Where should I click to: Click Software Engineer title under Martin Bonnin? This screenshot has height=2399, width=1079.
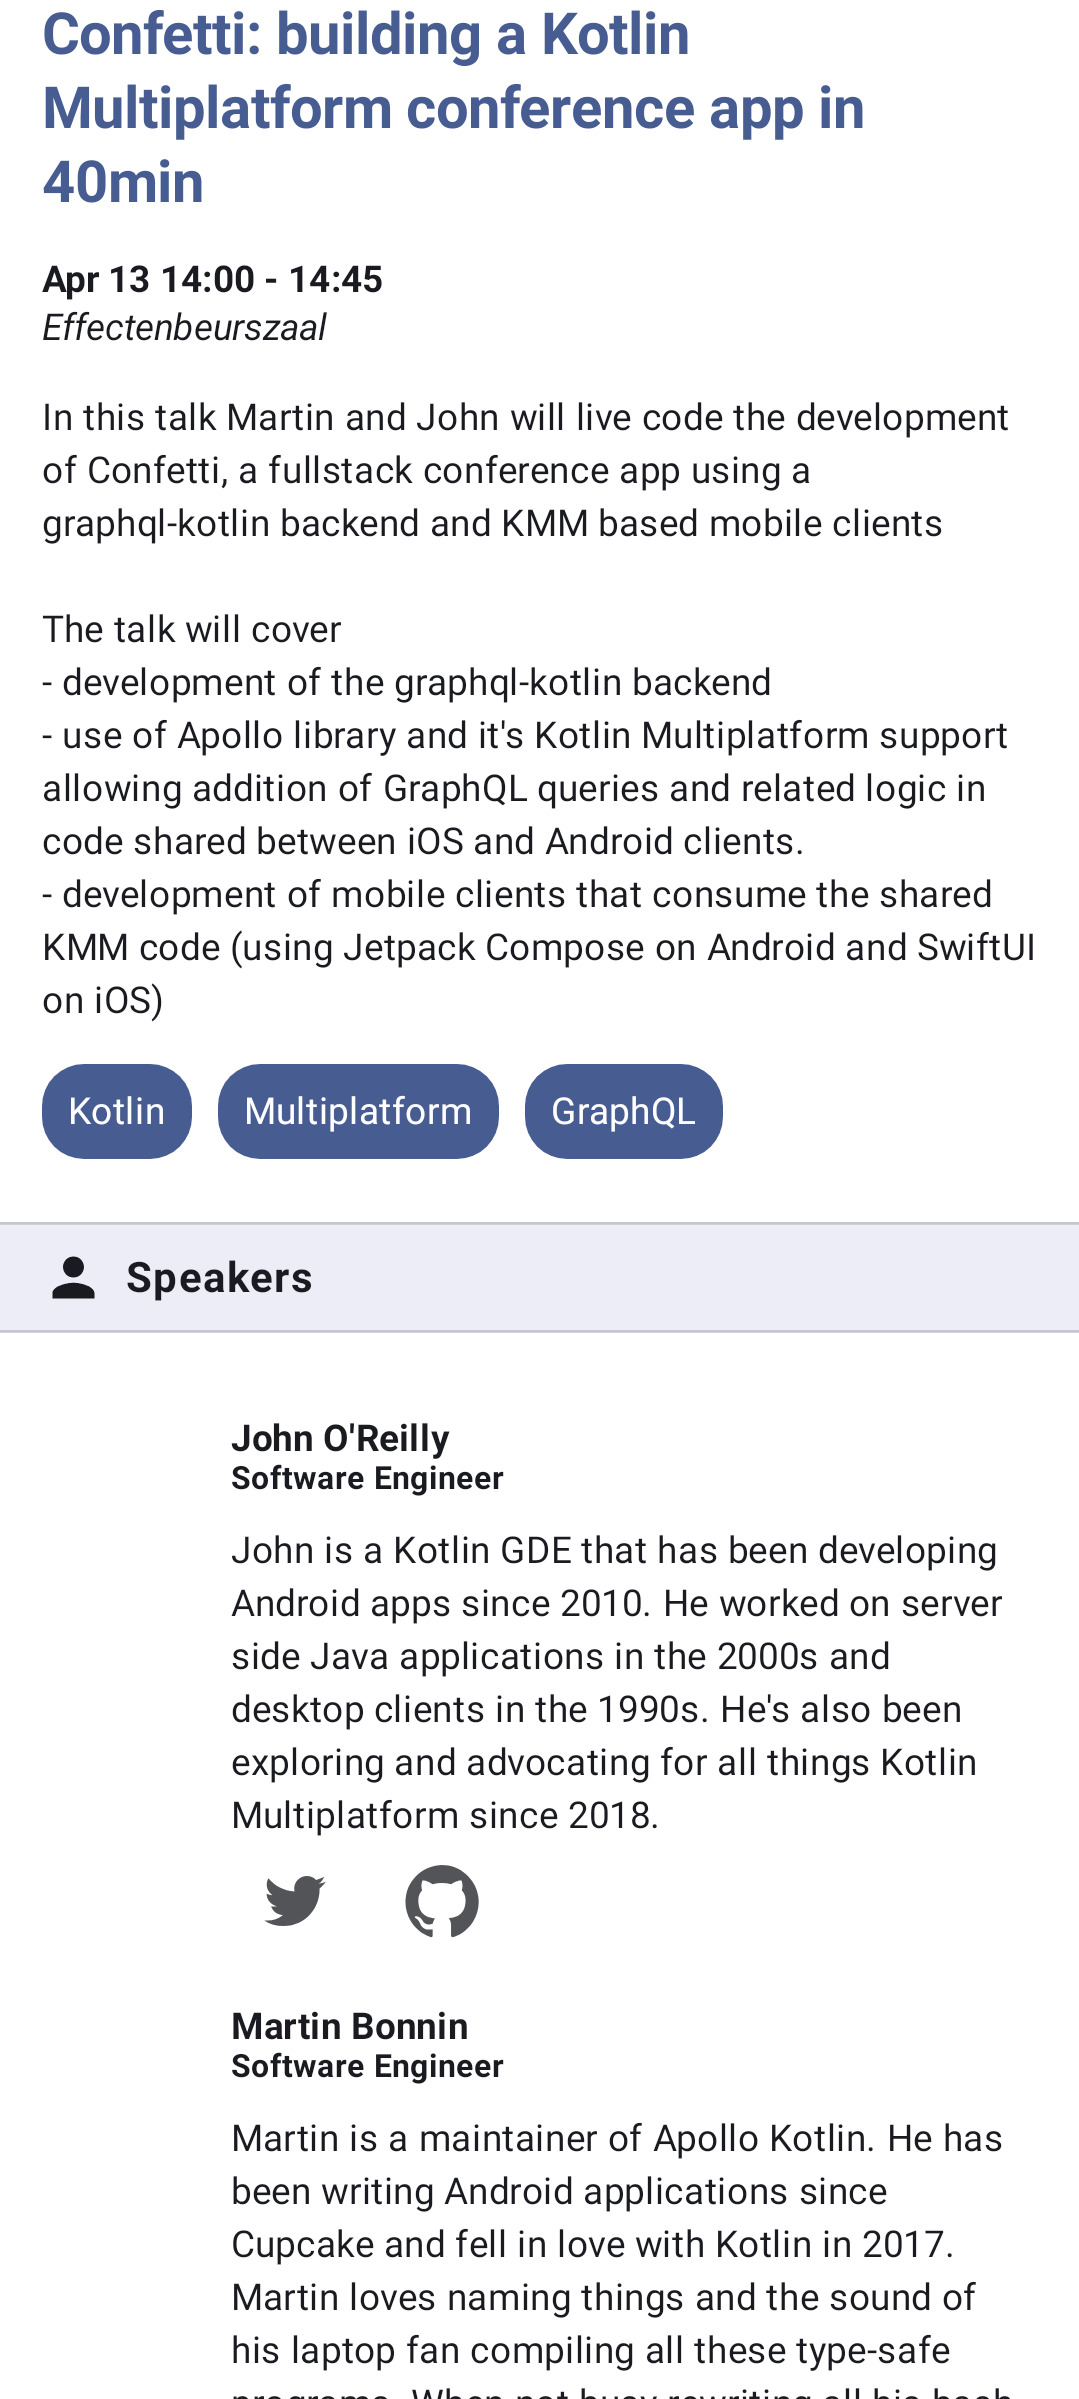coord(367,2066)
